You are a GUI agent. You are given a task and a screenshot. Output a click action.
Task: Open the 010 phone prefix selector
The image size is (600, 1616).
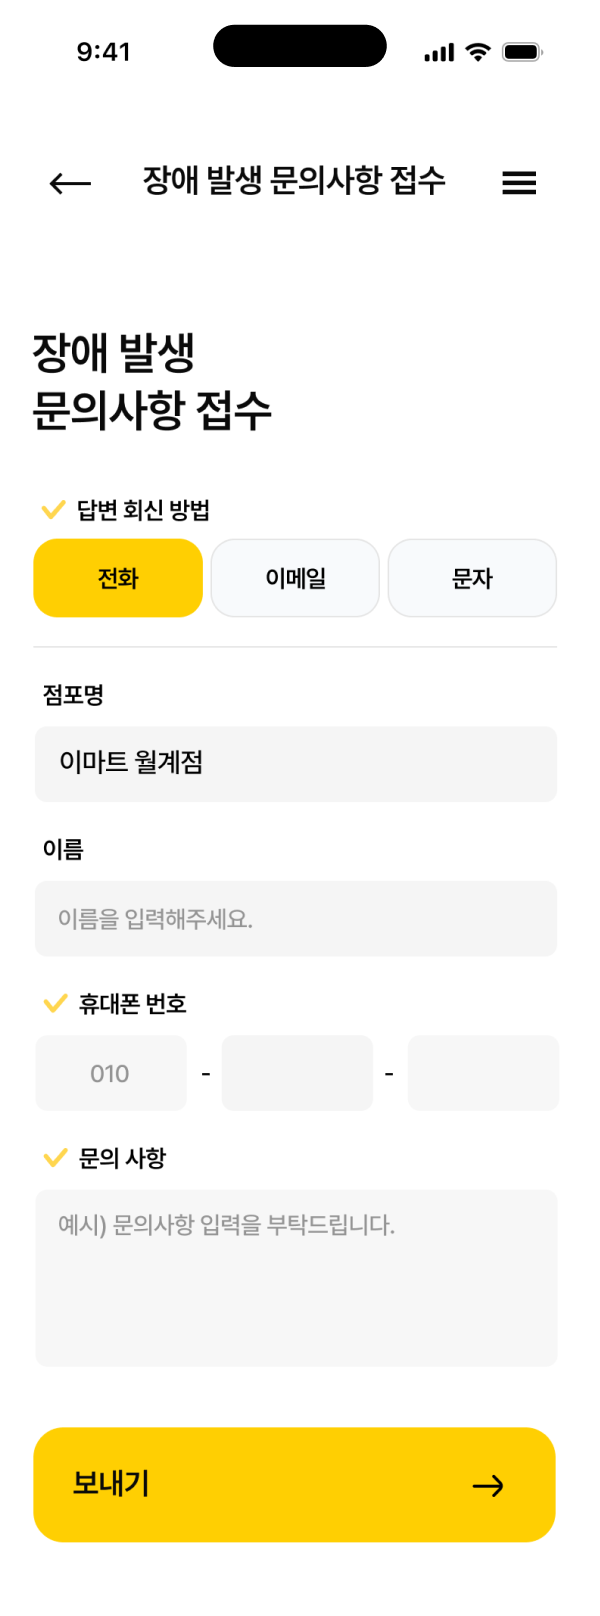[x=110, y=1072]
